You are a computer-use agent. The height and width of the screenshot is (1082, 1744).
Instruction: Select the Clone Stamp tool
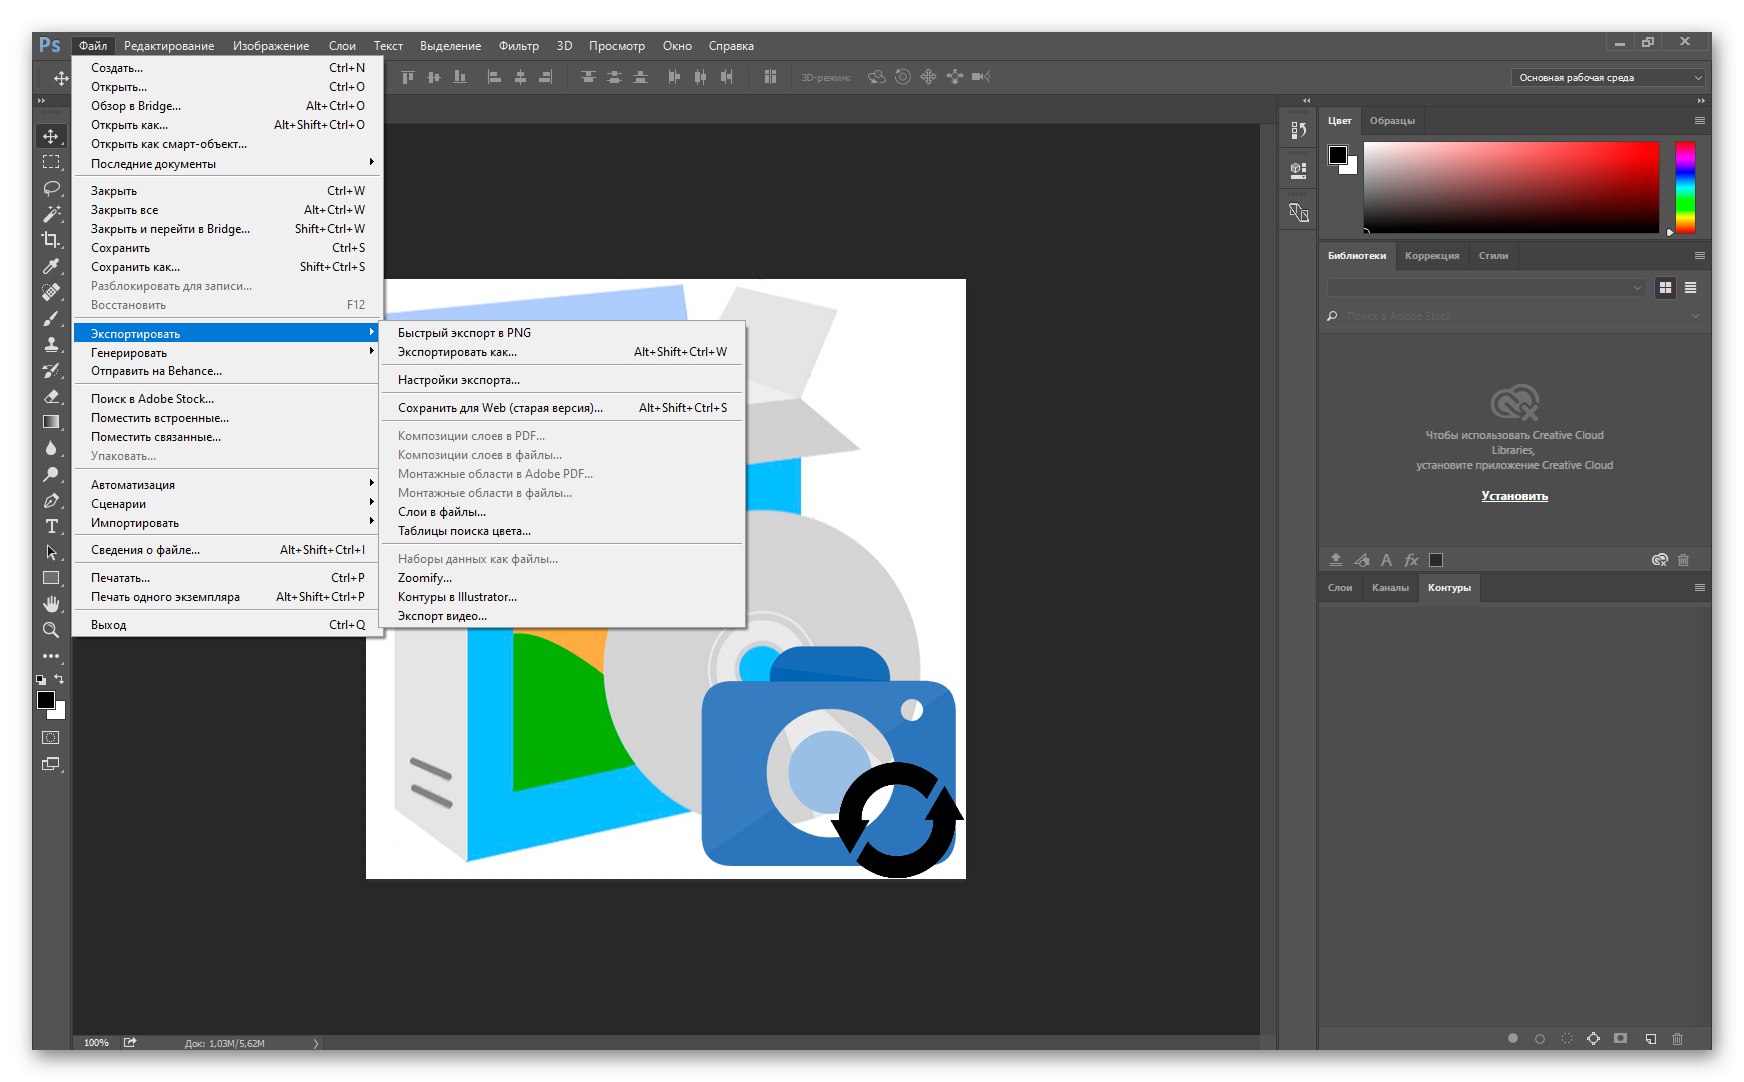(51, 344)
